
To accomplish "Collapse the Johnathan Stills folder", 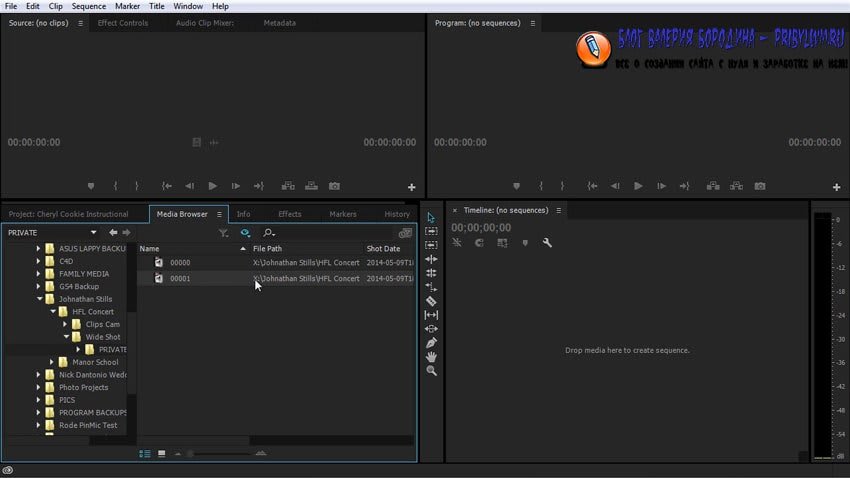I will [x=39, y=299].
